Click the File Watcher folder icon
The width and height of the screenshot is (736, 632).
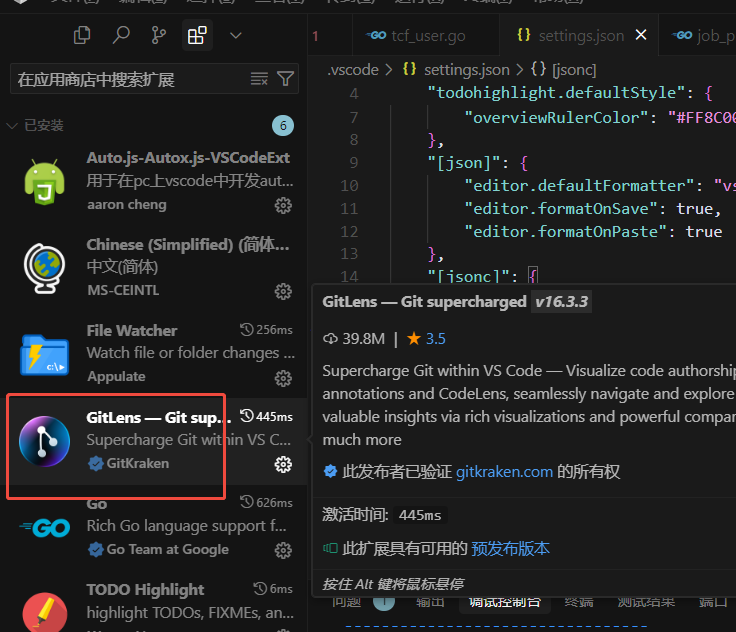(44, 355)
